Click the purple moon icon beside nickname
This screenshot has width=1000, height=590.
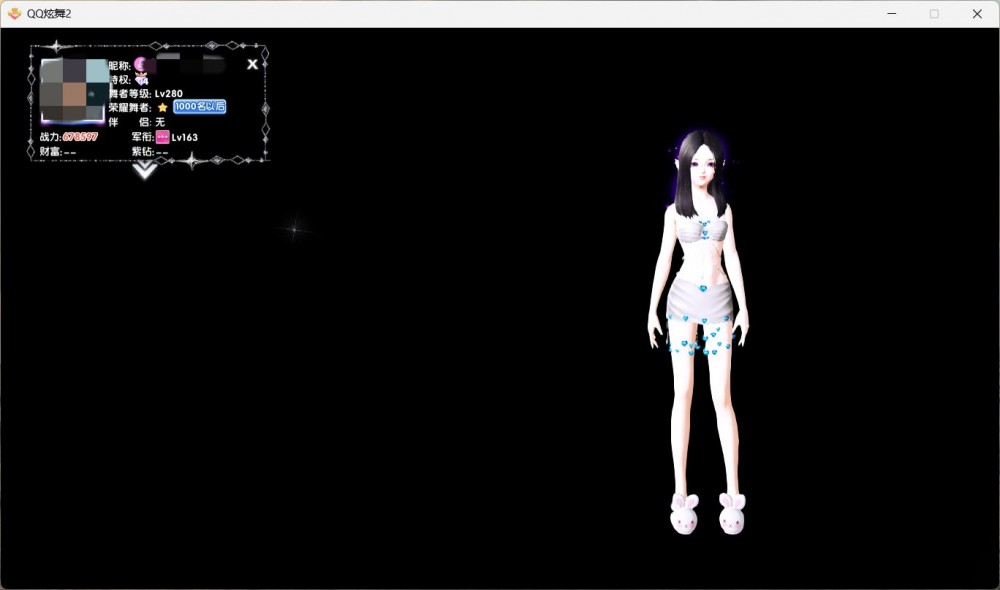point(140,64)
